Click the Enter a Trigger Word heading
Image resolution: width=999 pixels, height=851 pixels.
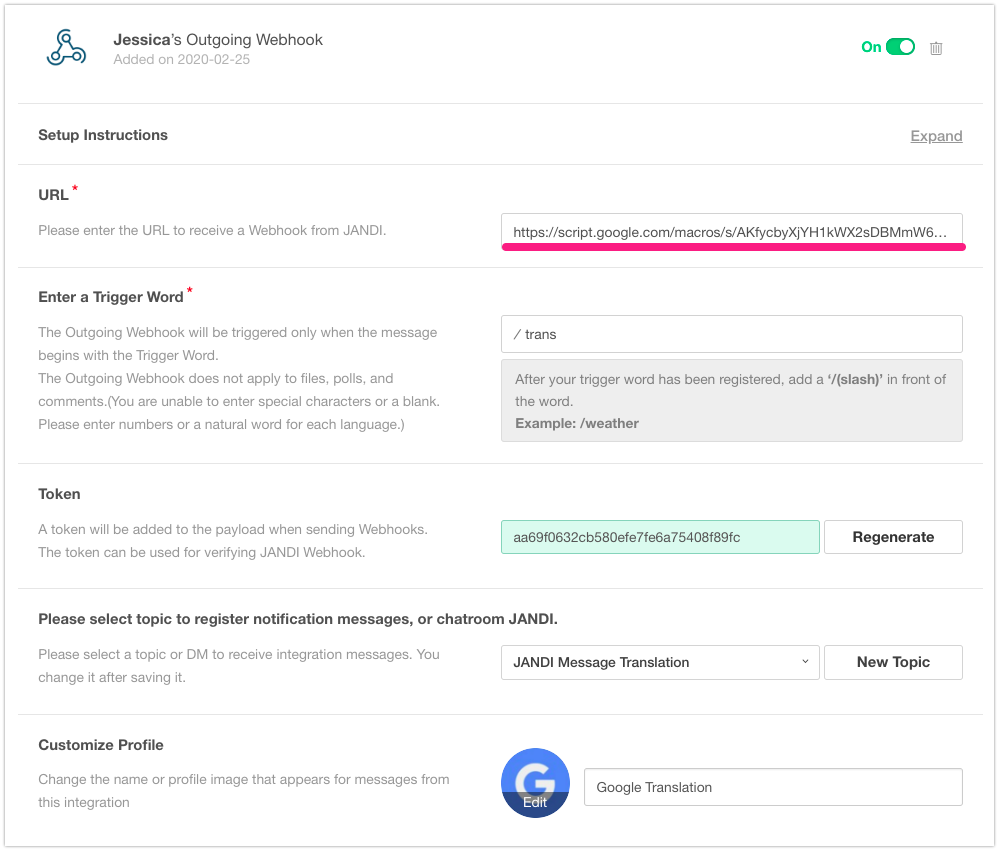click(111, 297)
